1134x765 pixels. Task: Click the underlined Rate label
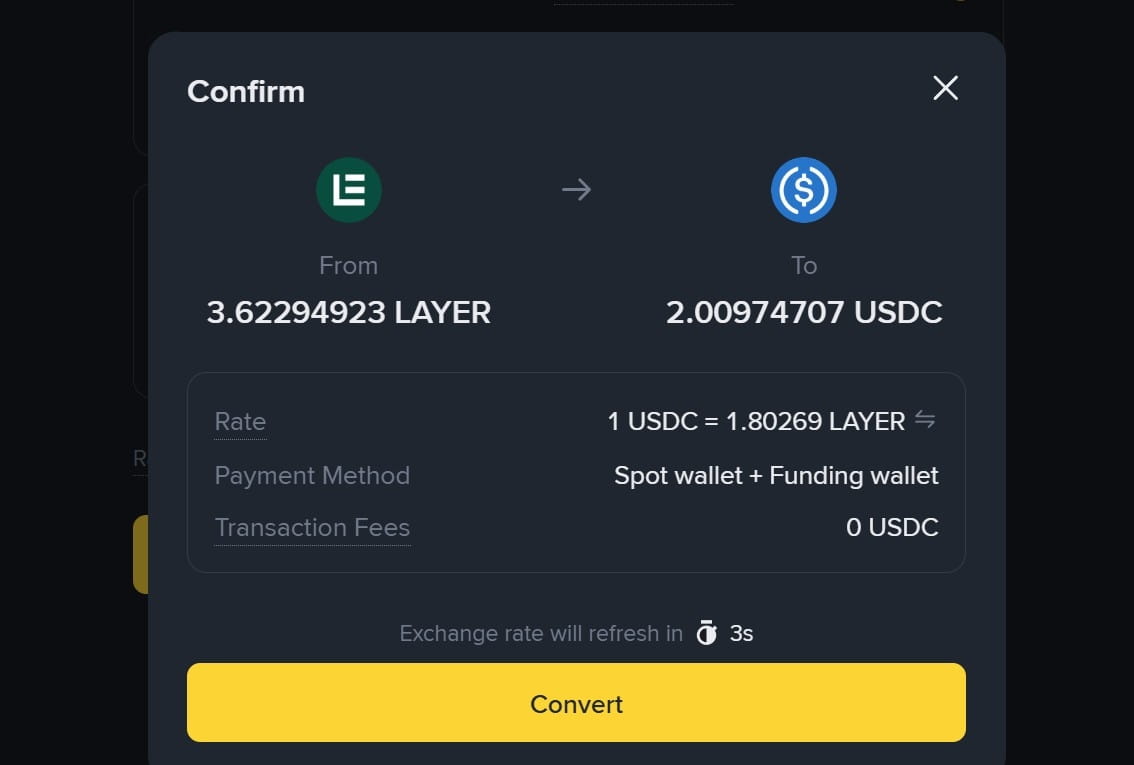pos(240,422)
